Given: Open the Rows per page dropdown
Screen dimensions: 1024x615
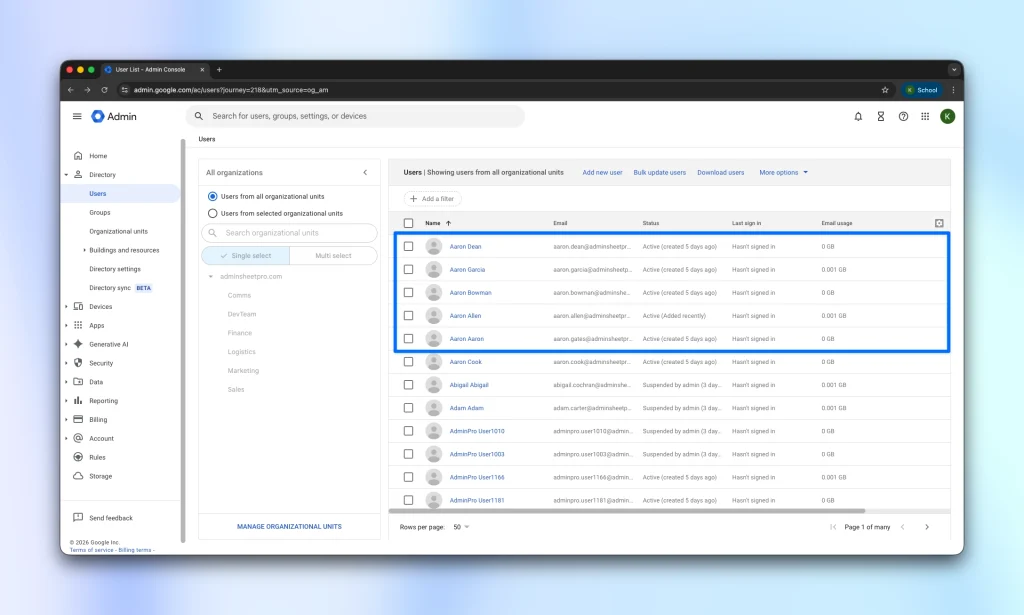Looking at the screenshot, I should pos(461,527).
